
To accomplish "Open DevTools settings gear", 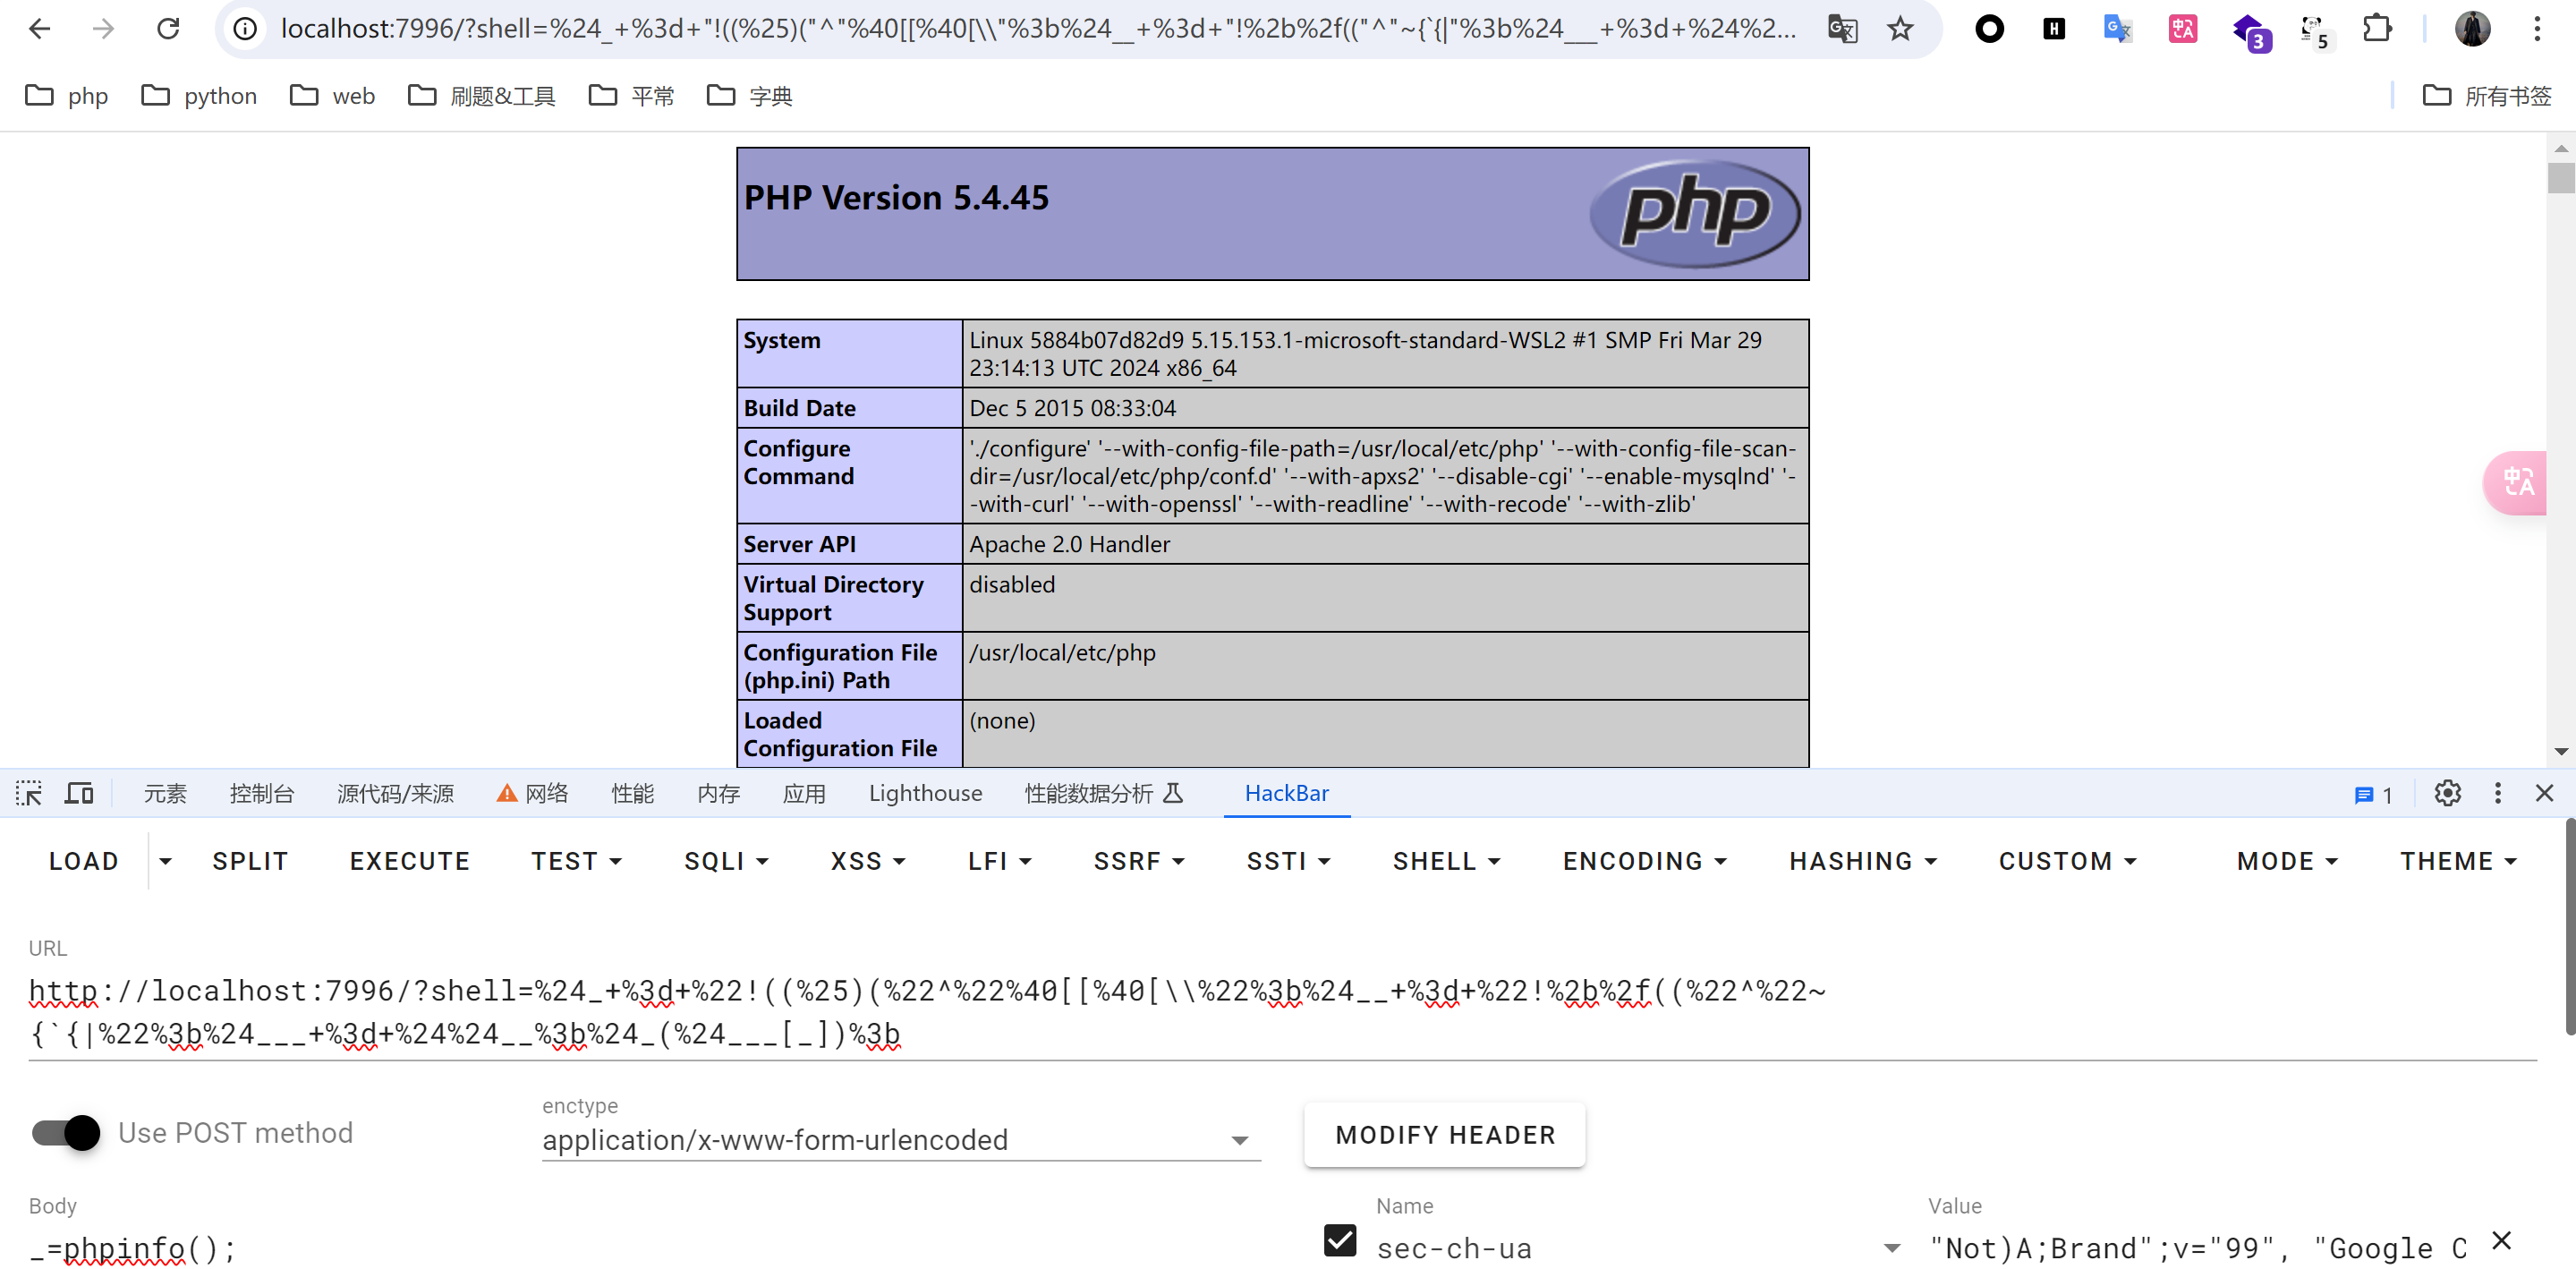I will click(x=2446, y=793).
